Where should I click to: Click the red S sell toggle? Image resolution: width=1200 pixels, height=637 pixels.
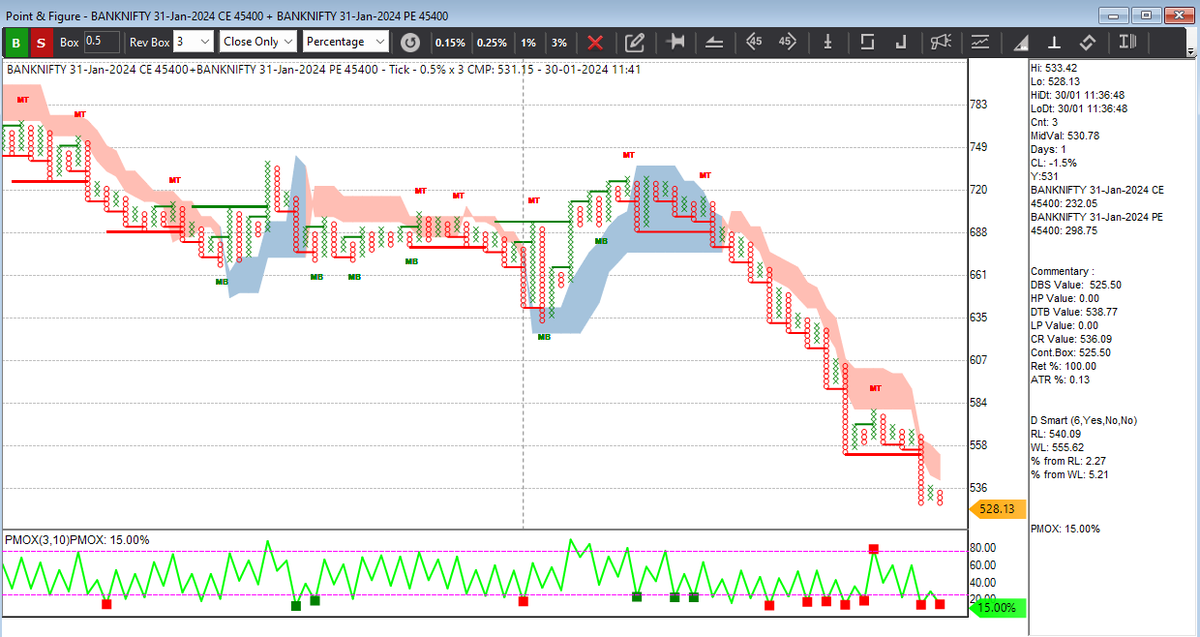[40, 43]
